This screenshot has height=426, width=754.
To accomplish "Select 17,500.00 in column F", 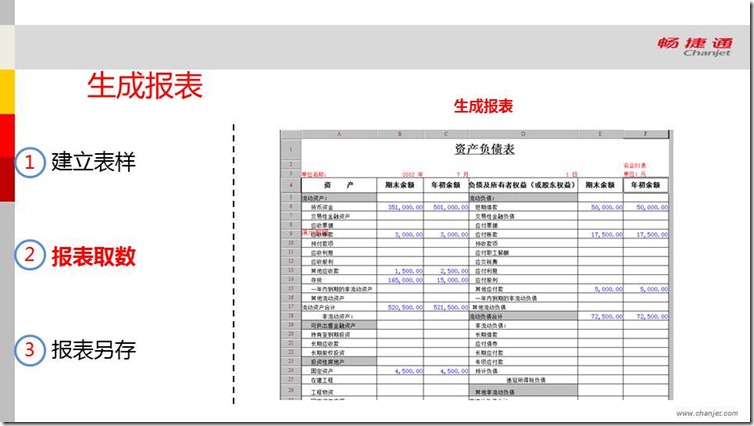I will 646,234.
